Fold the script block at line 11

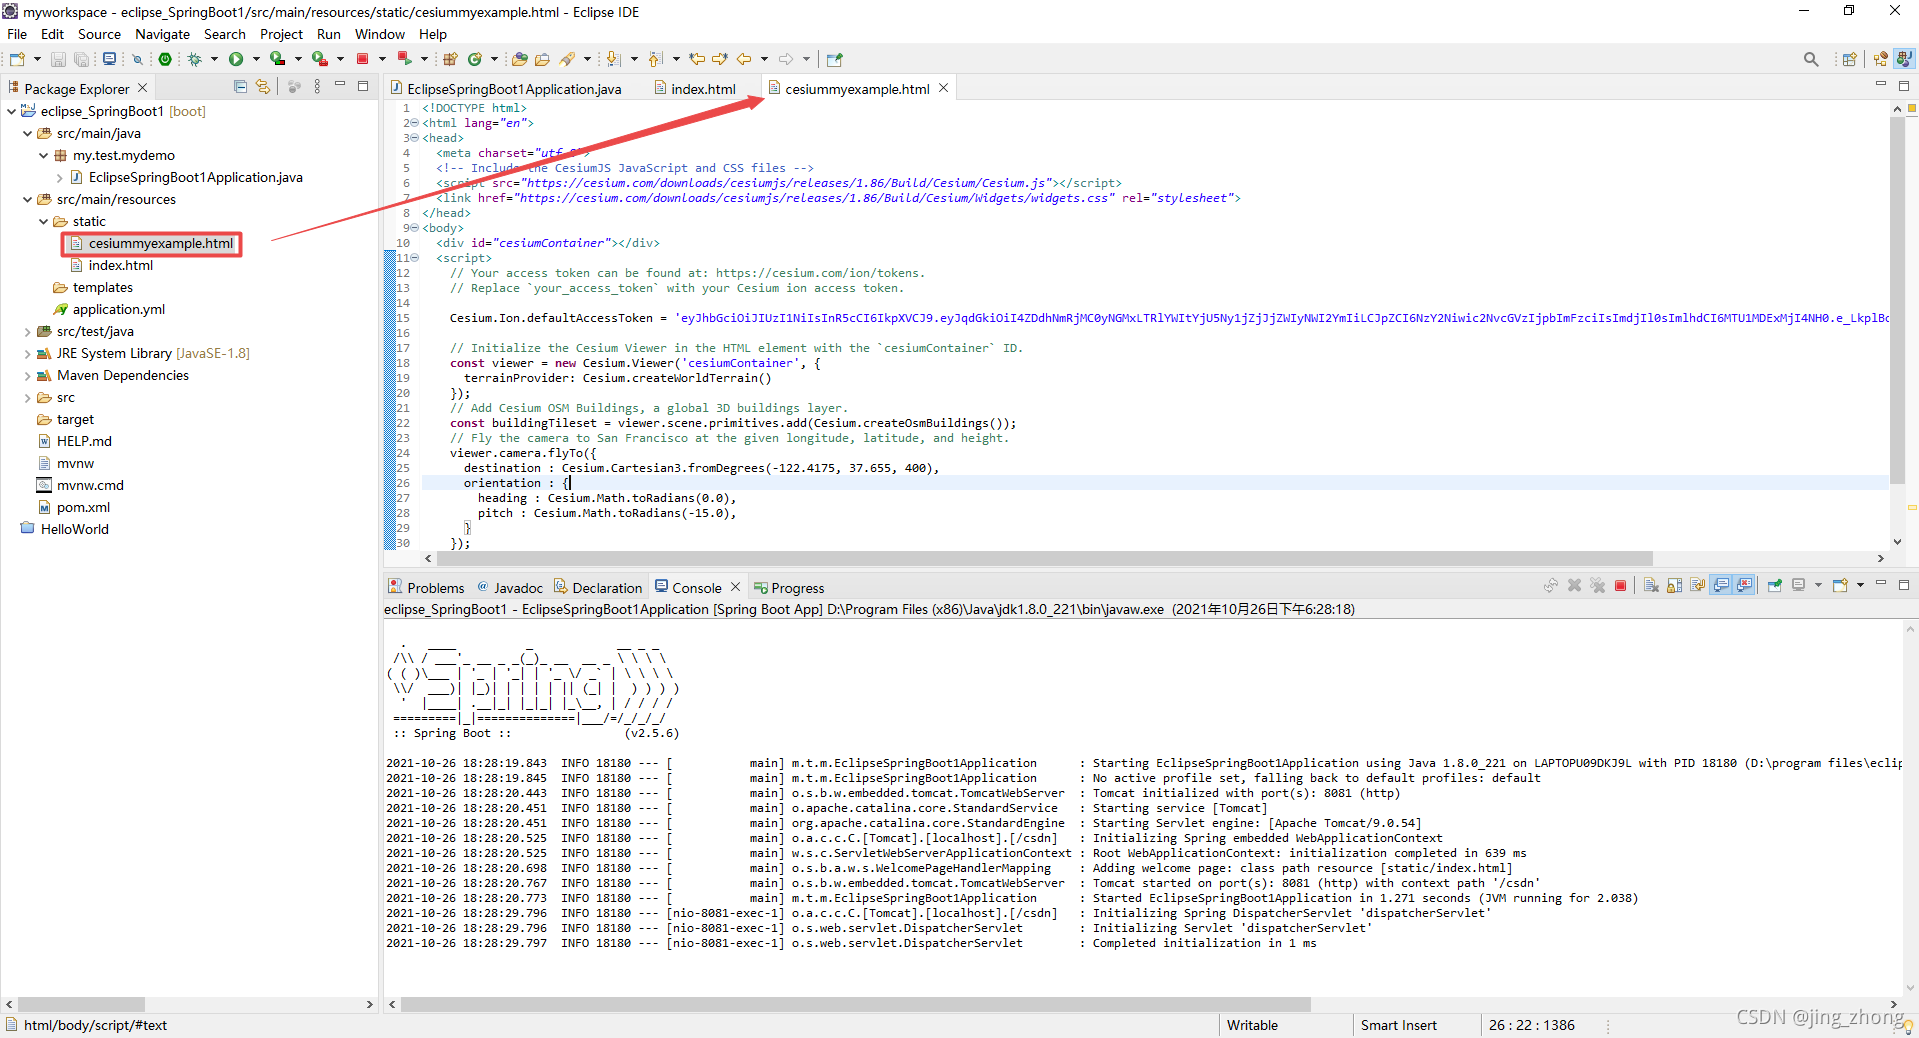coord(414,258)
